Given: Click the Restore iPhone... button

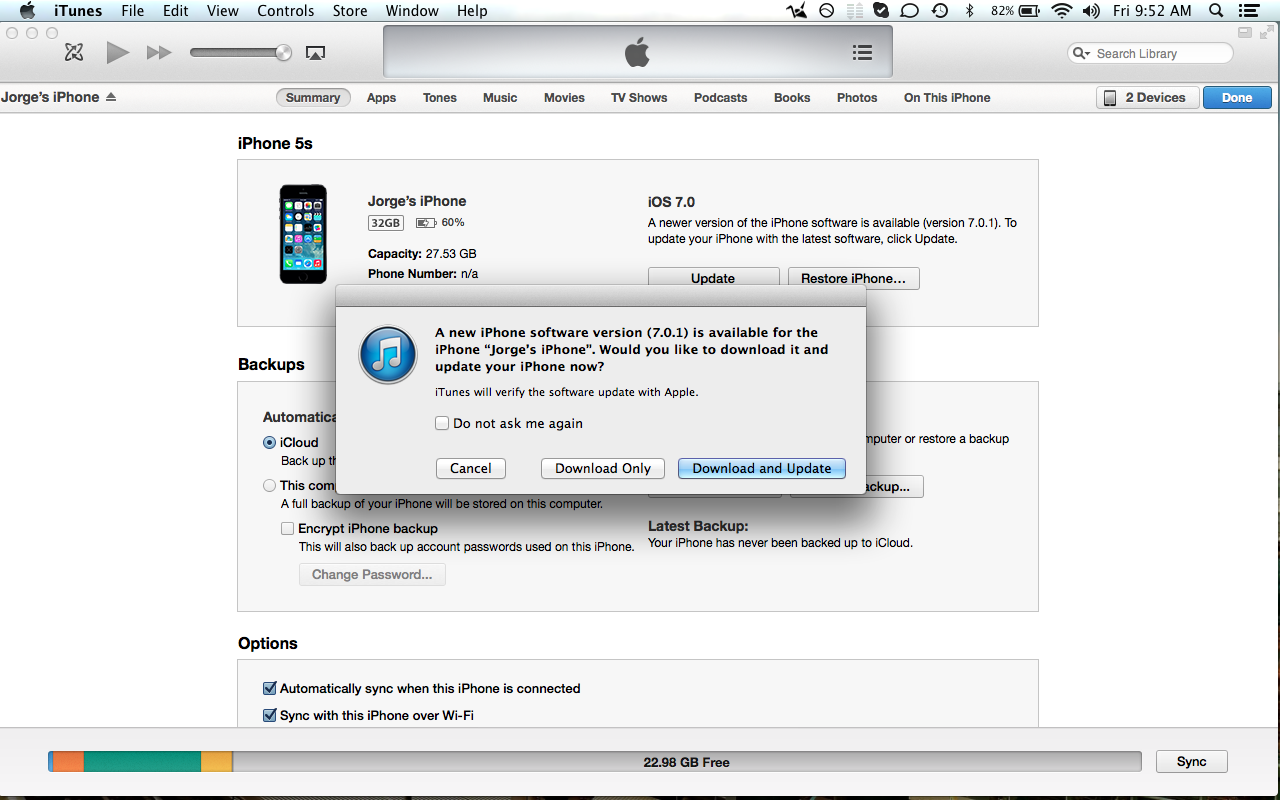Looking at the screenshot, I should 853,278.
